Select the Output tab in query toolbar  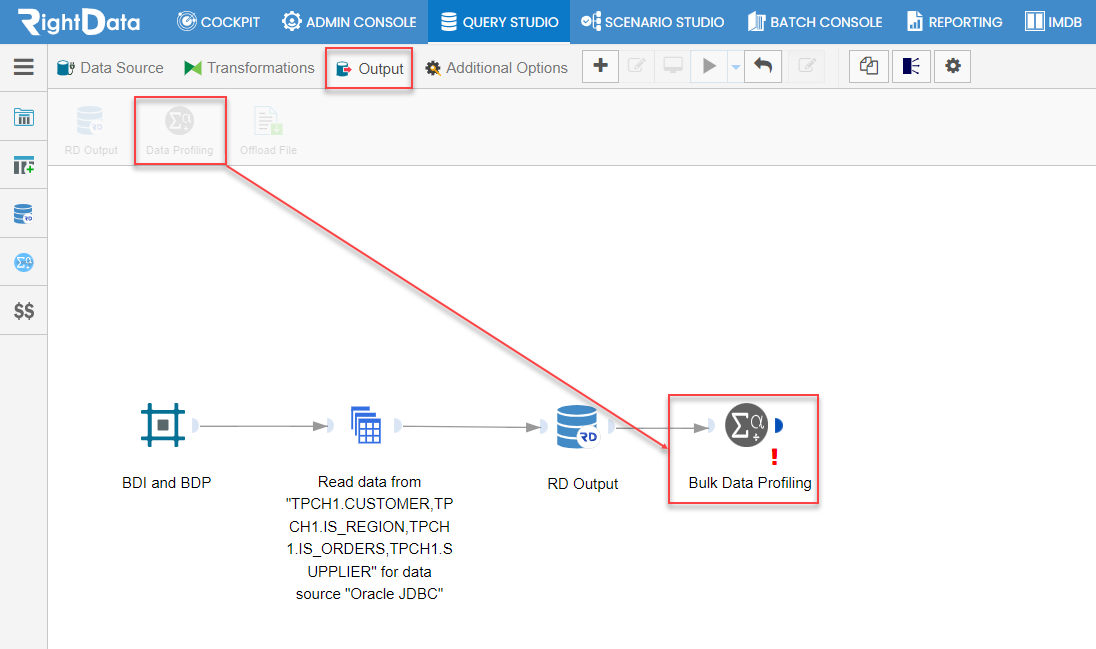point(369,68)
